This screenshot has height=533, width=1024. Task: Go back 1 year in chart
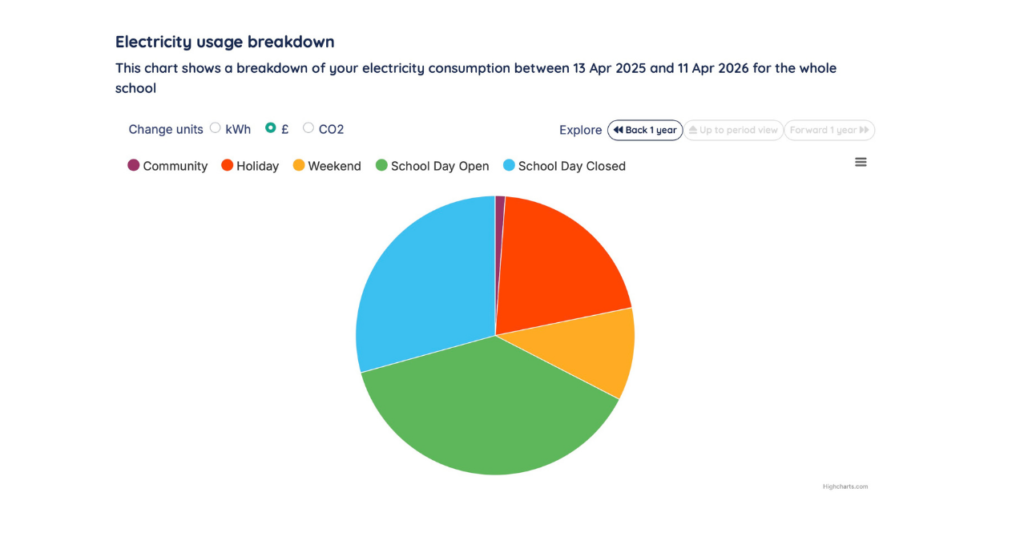(645, 130)
